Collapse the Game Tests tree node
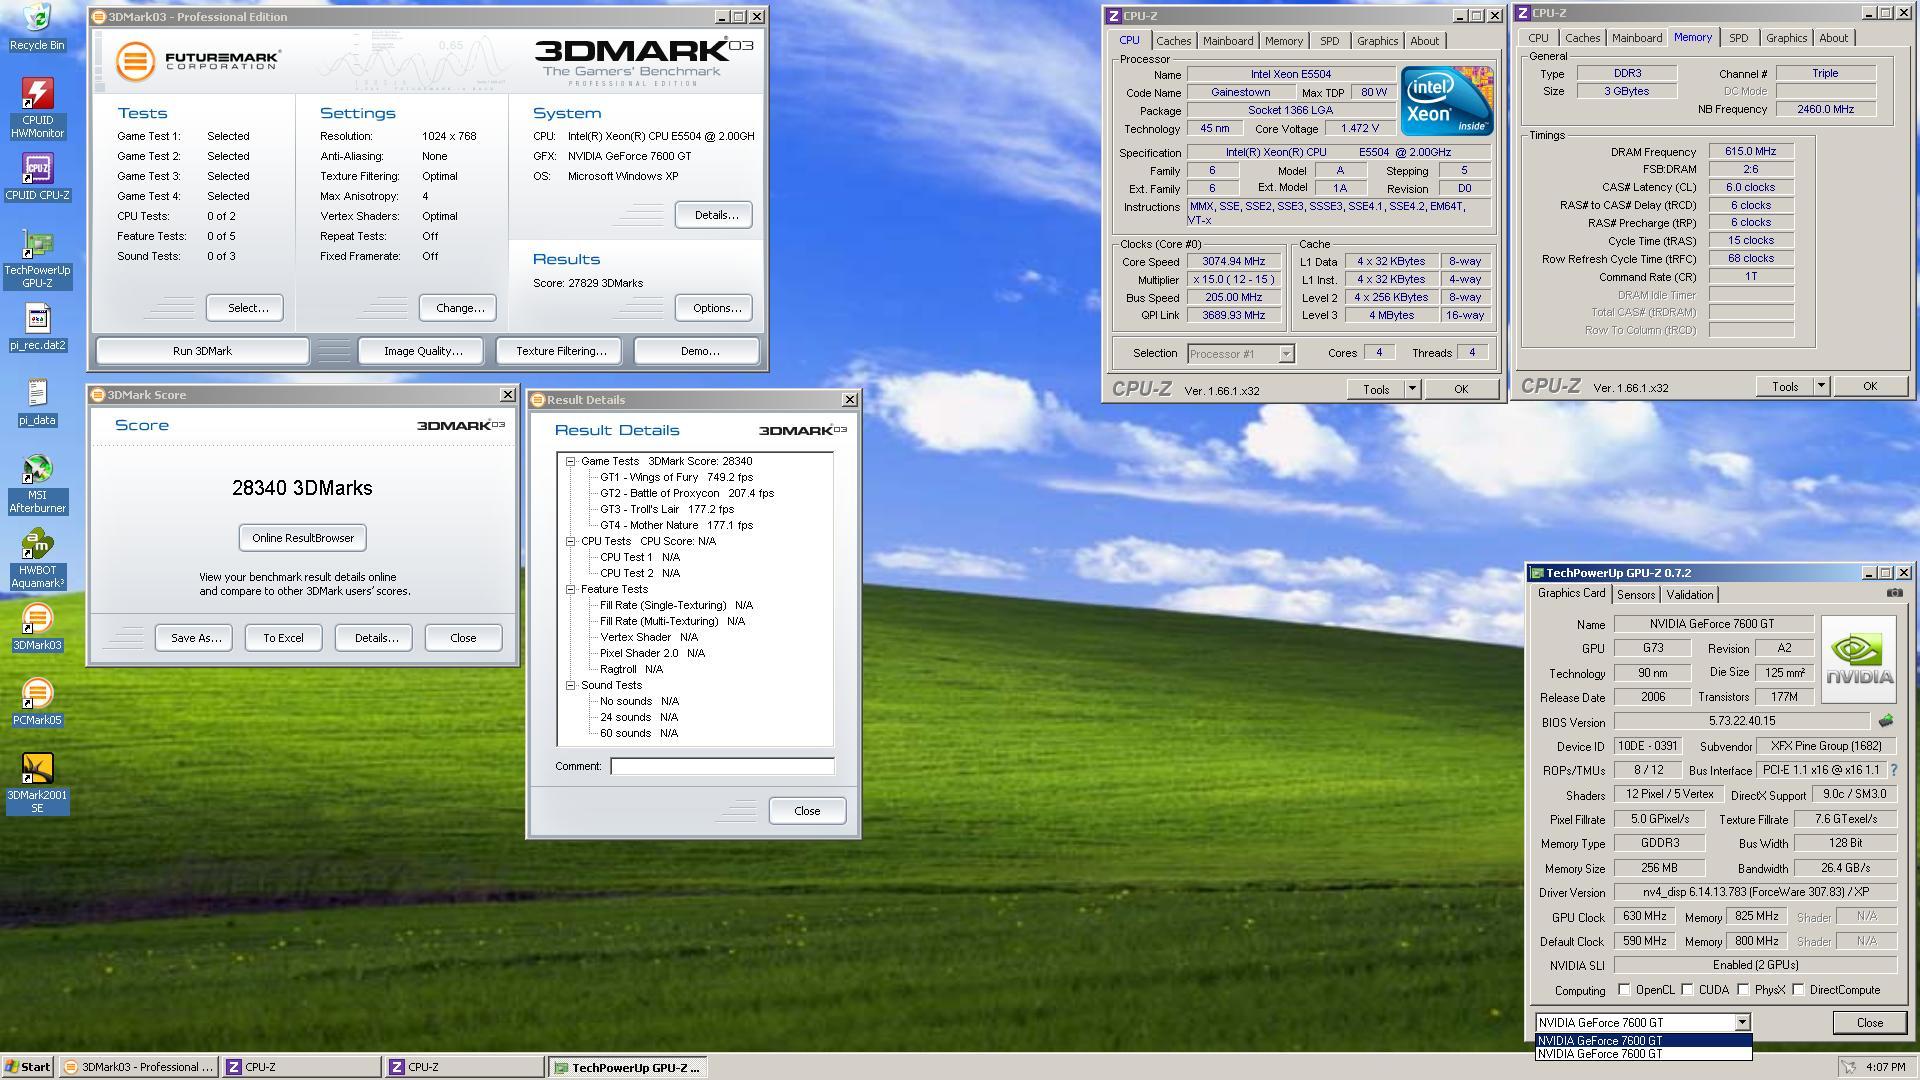Image resolution: width=1920 pixels, height=1080 pixels. coord(570,461)
